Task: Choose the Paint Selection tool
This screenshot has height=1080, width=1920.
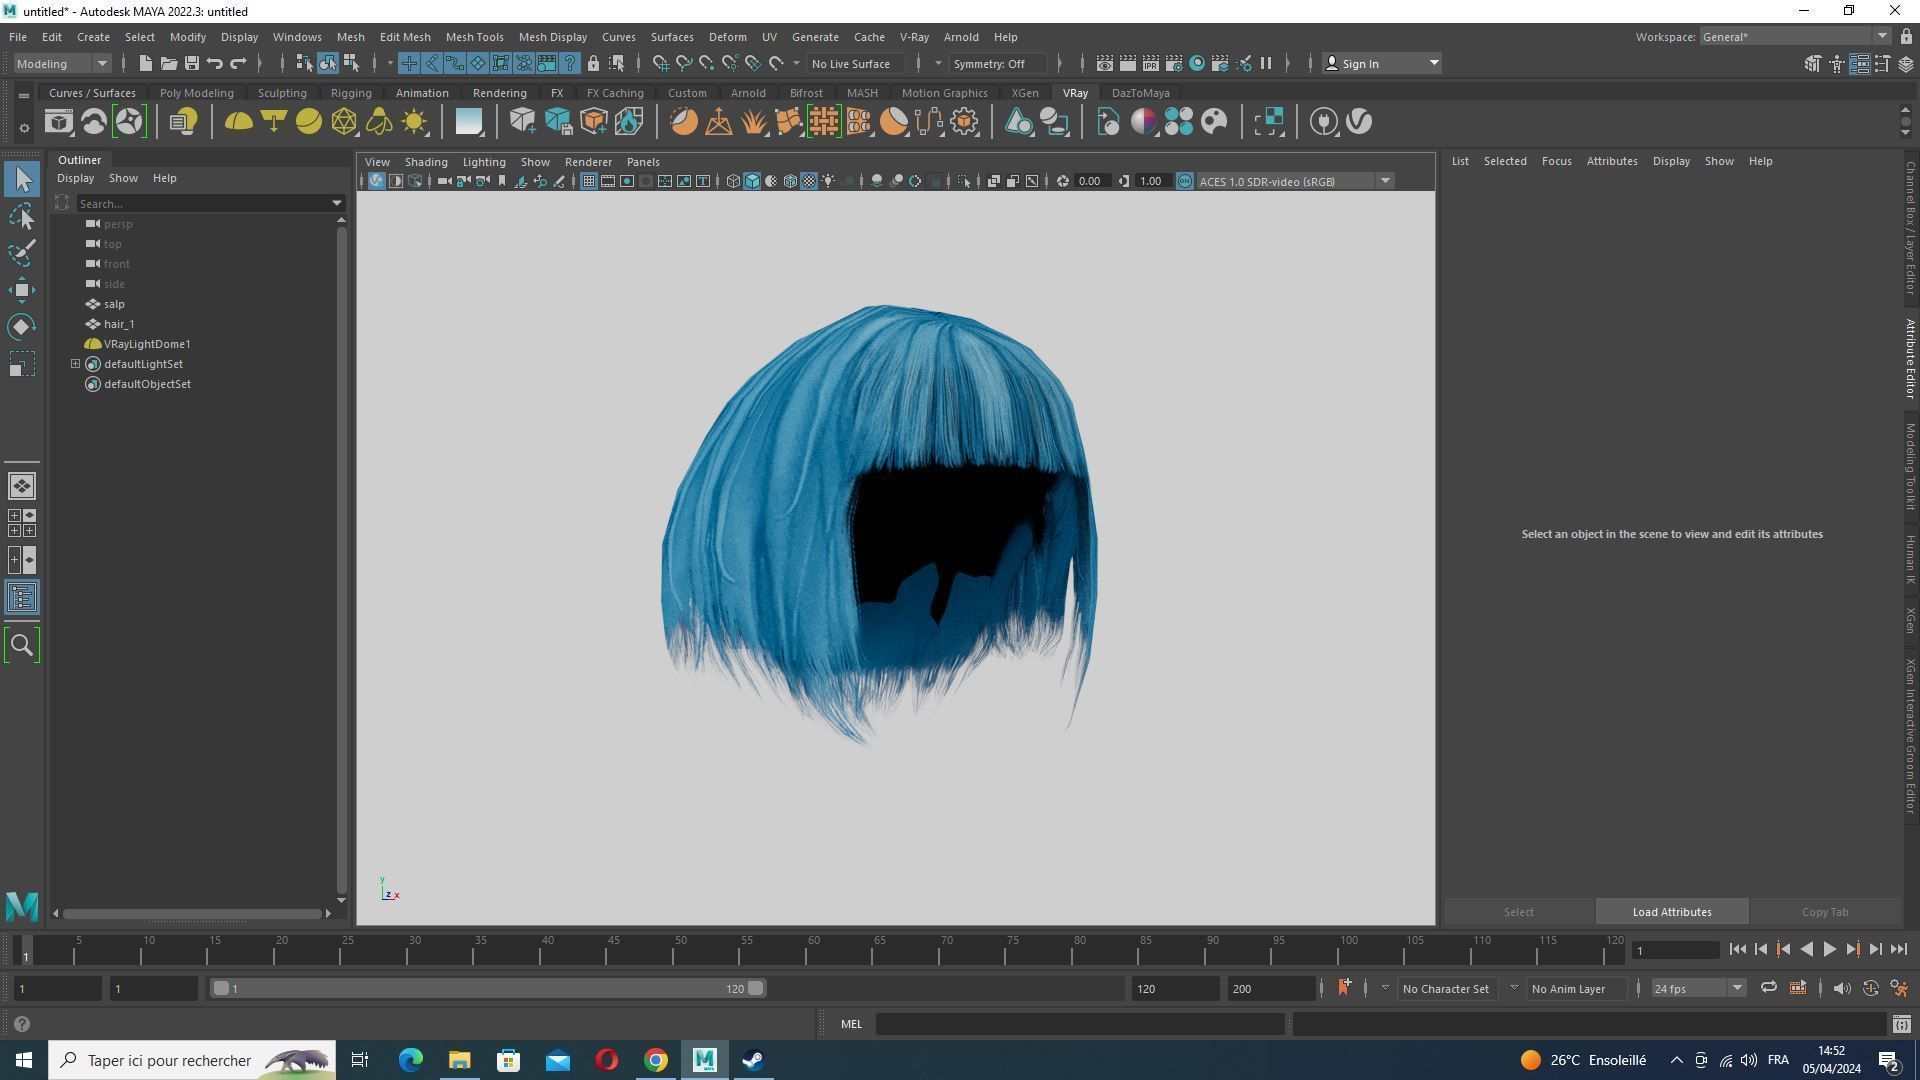Action: (x=22, y=253)
